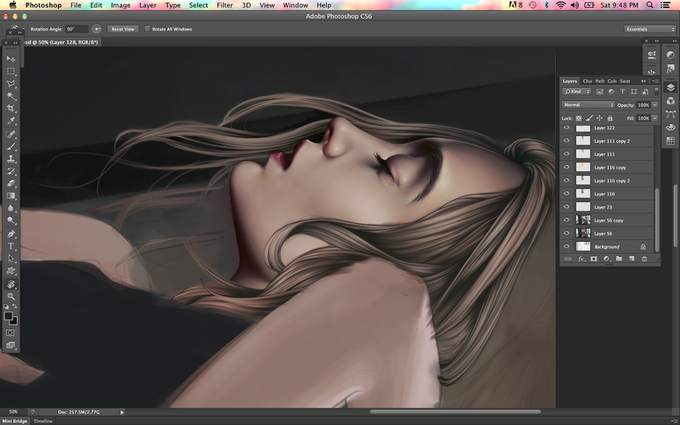680x425 pixels.
Task: Open the Layer menu
Action: click(147, 5)
